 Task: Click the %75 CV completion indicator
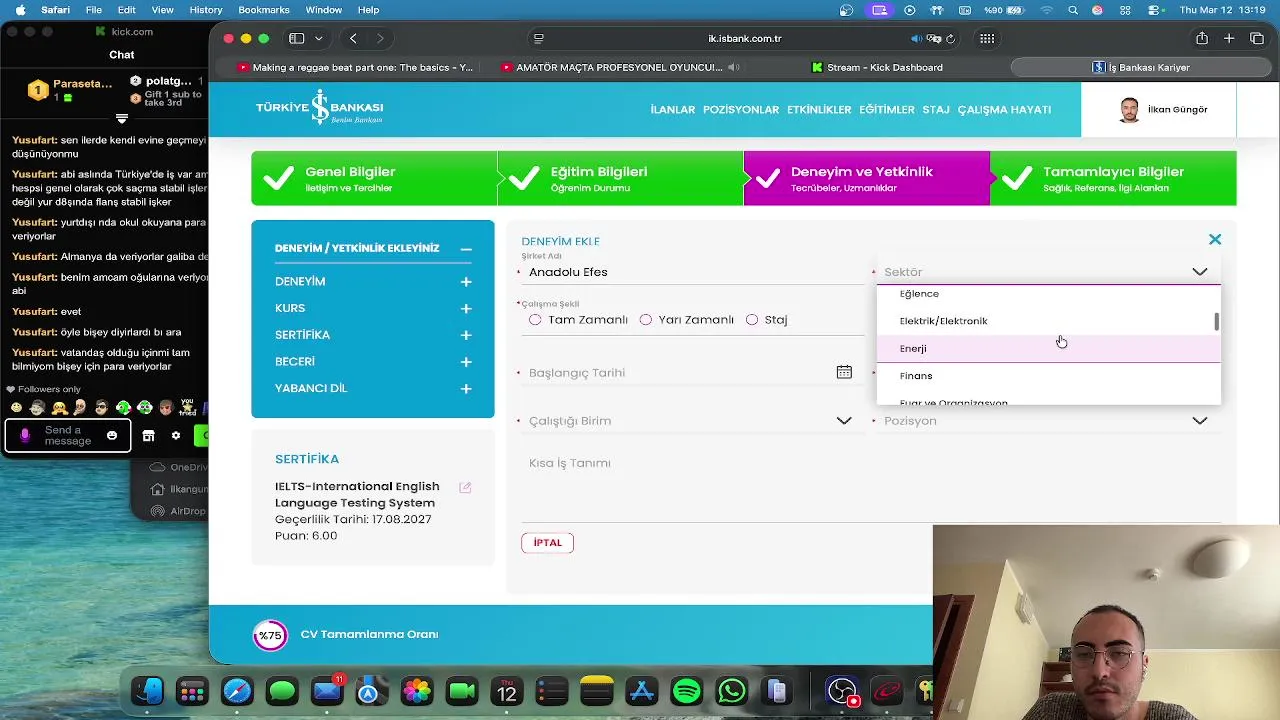click(x=270, y=635)
